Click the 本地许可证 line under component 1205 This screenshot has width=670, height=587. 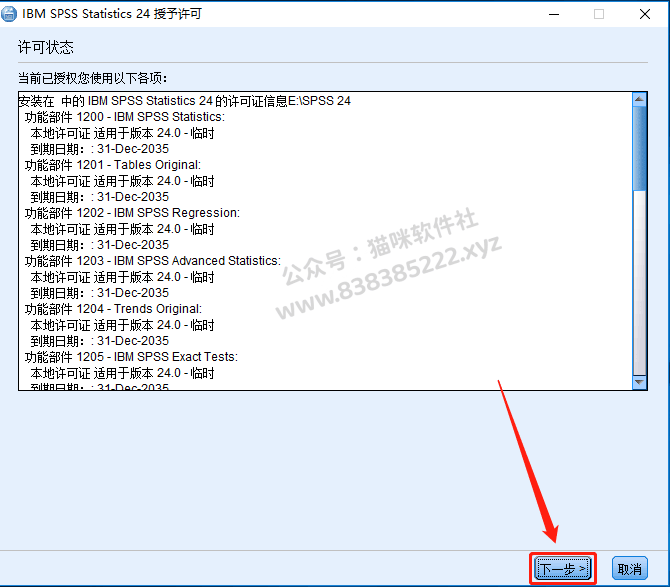coord(122,373)
